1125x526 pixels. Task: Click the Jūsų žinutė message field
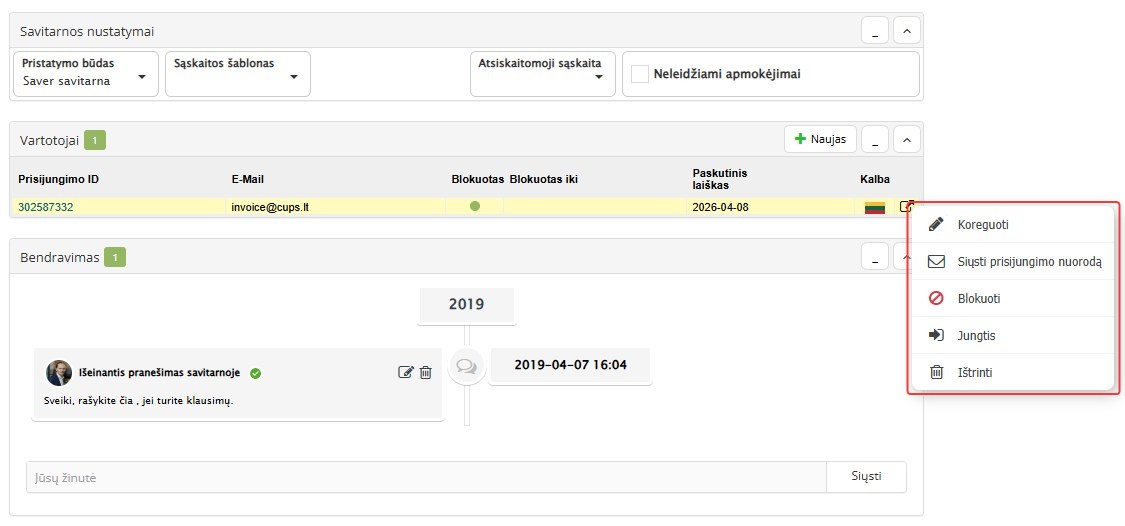[x=426, y=477]
